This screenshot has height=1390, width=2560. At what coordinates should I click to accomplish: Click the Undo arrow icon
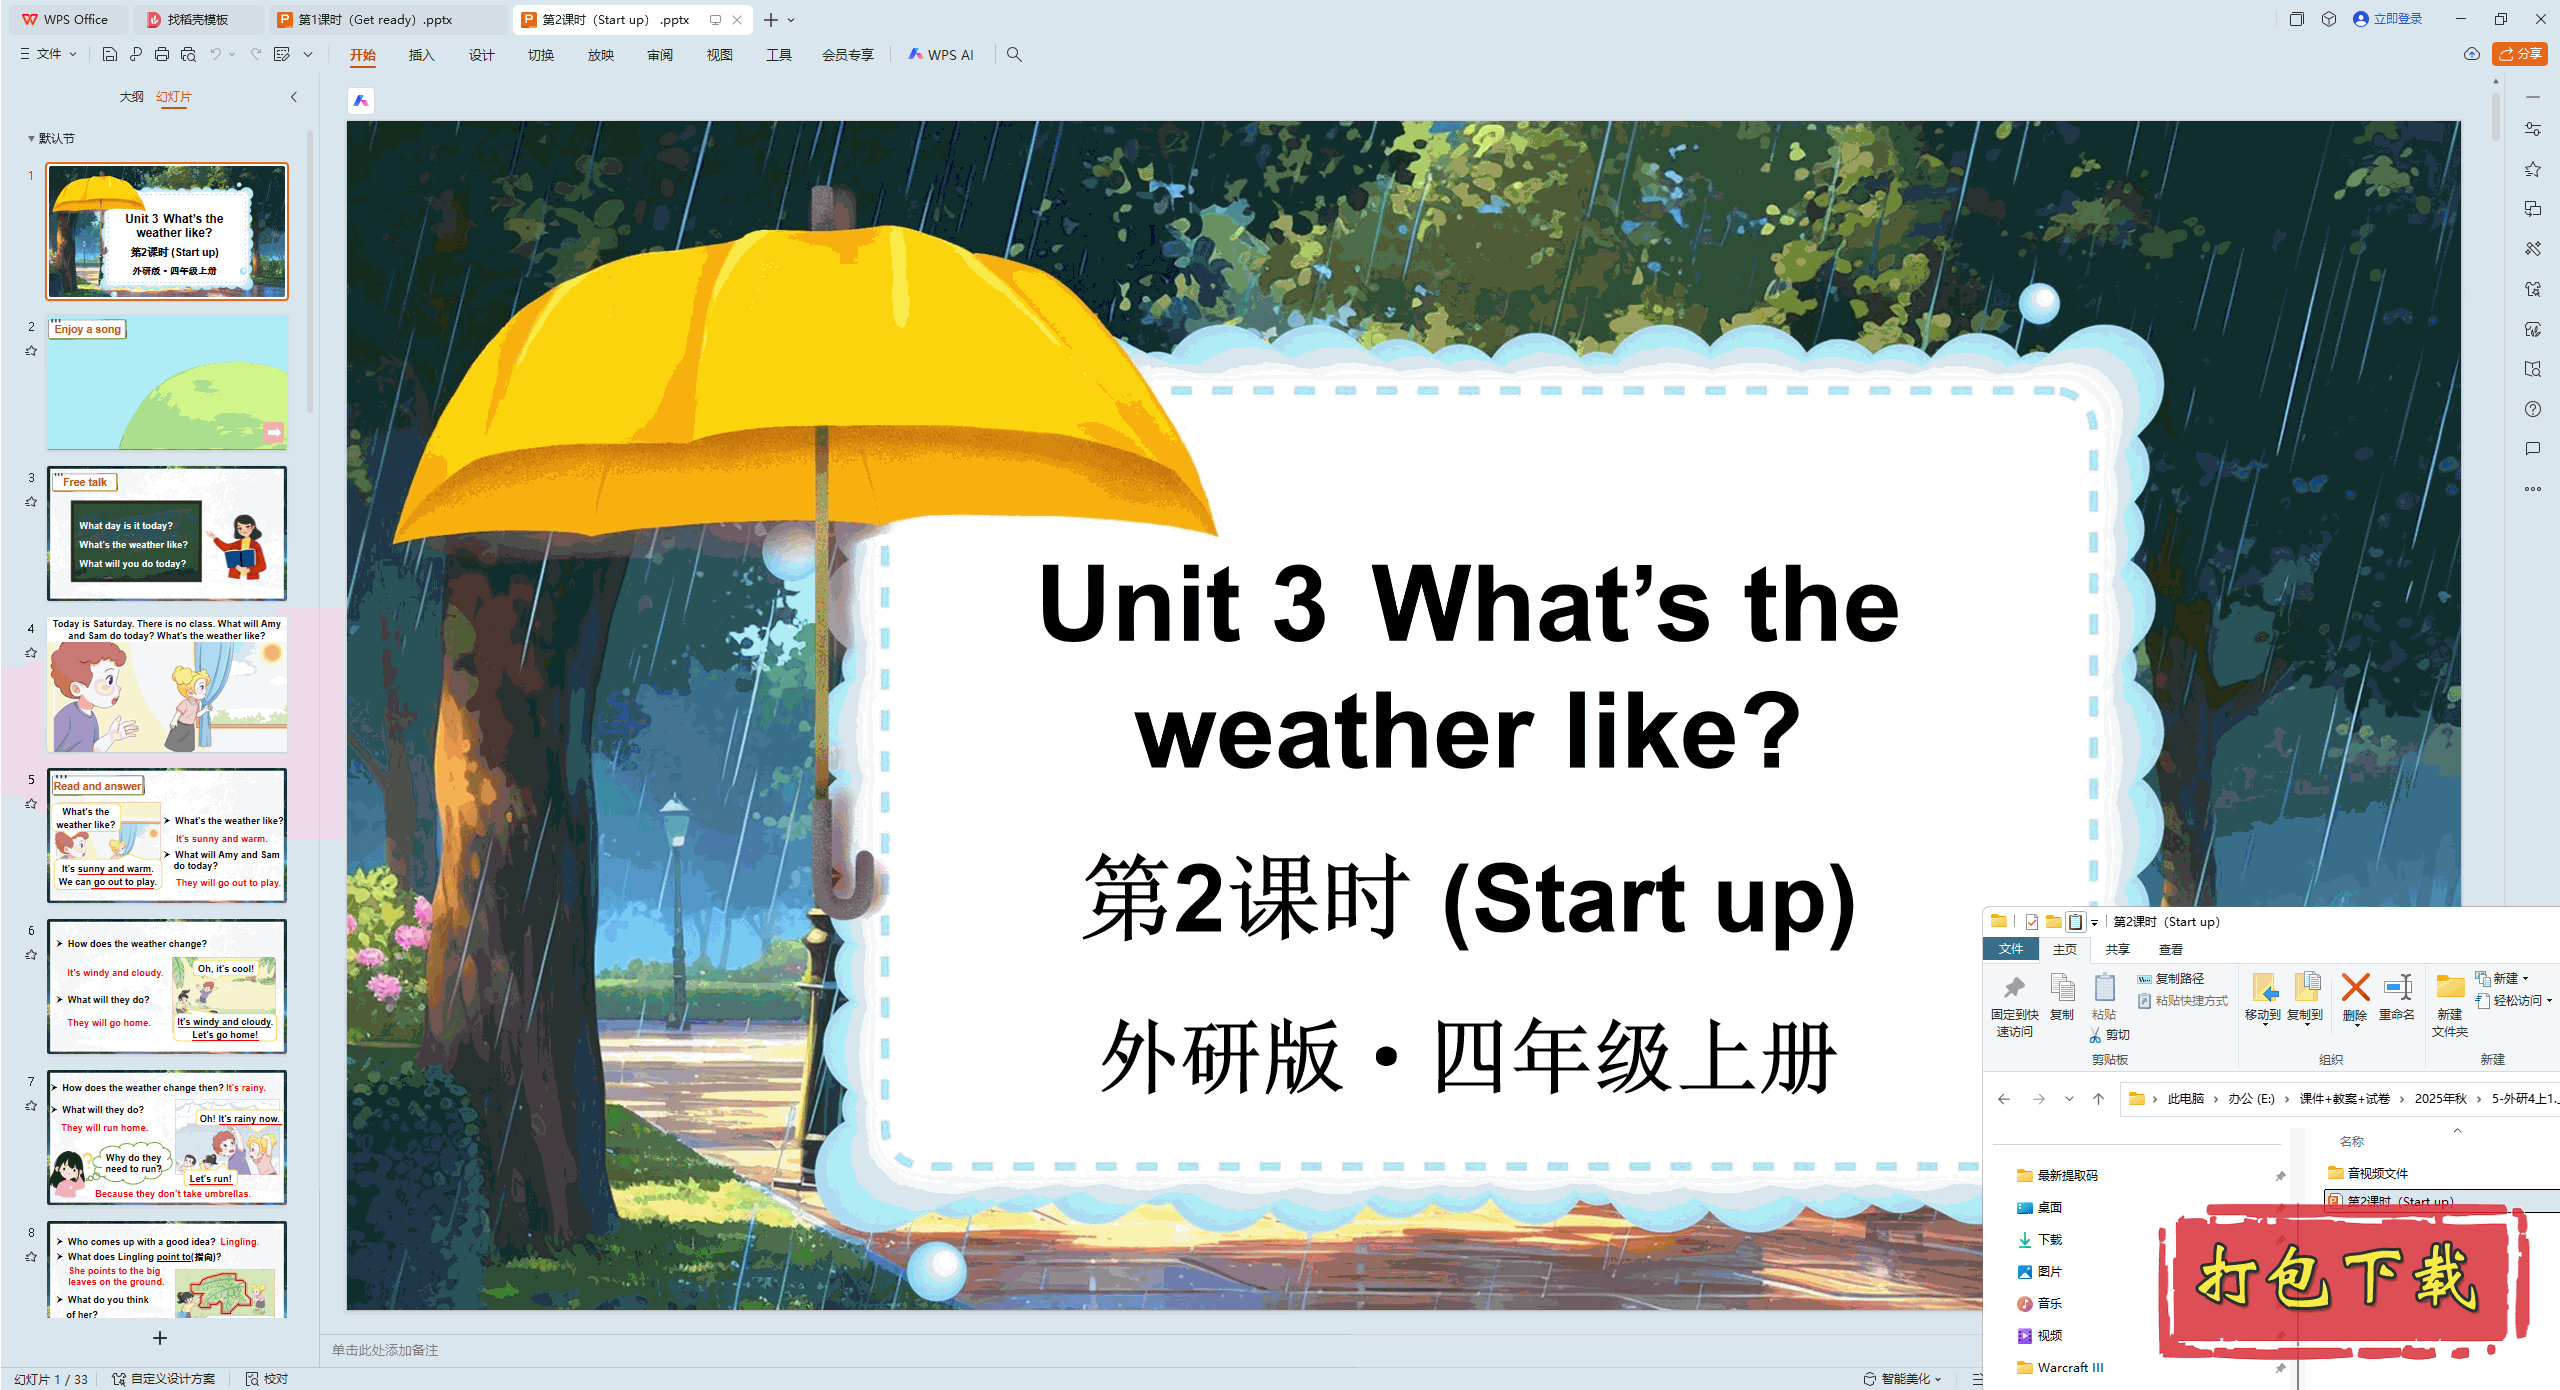click(x=215, y=54)
